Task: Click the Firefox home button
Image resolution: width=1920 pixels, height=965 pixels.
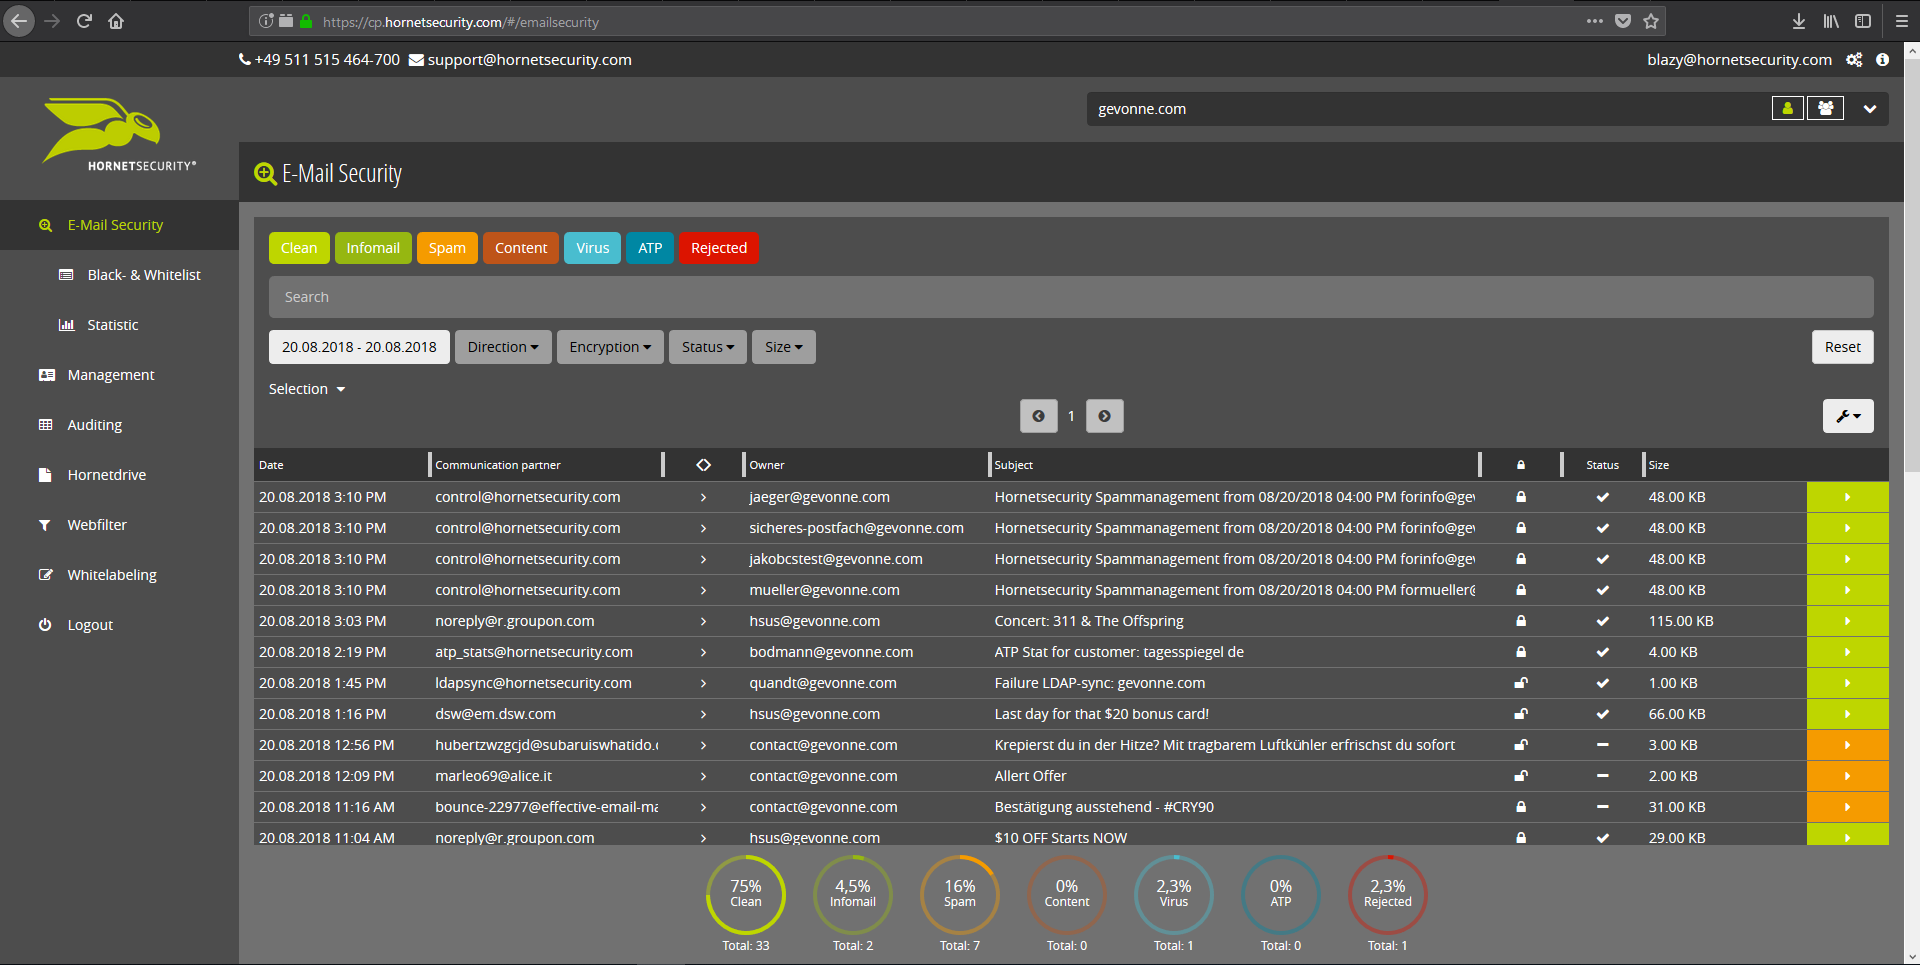Action: [116, 21]
